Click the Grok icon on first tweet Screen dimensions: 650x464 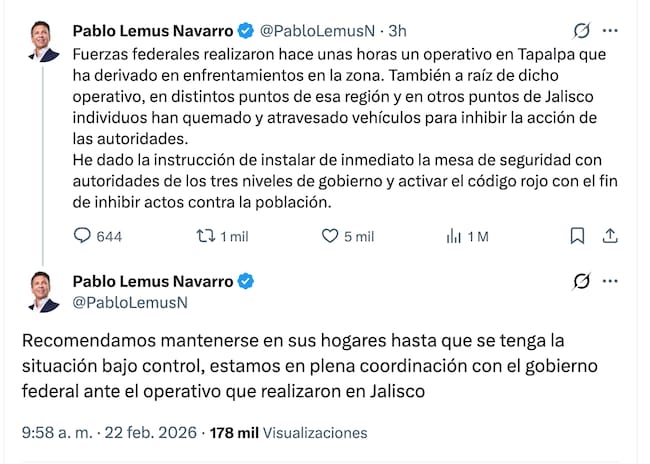582,30
